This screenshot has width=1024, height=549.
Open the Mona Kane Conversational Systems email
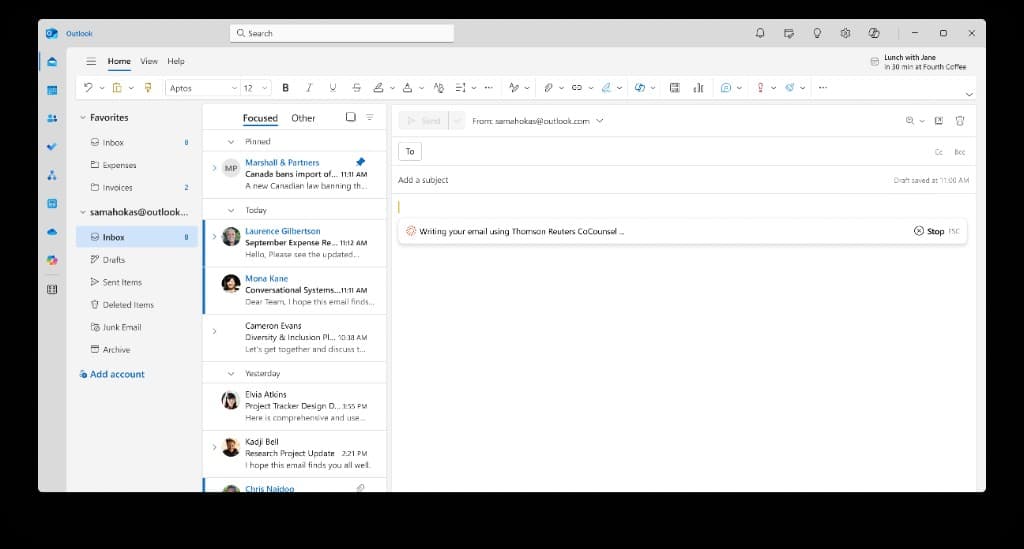pyautogui.click(x=295, y=290)
